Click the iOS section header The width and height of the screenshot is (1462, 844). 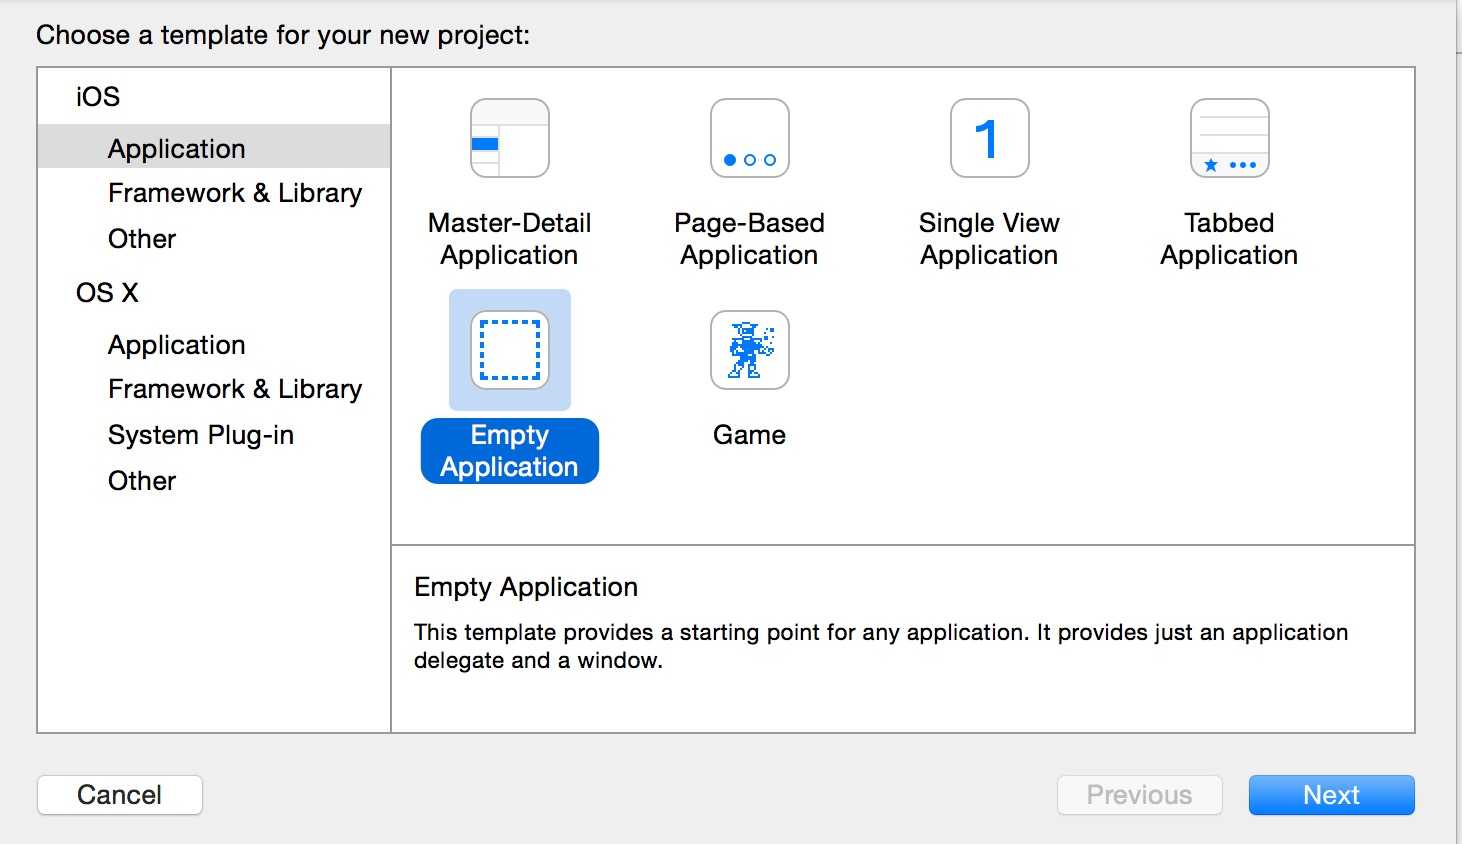98,97
